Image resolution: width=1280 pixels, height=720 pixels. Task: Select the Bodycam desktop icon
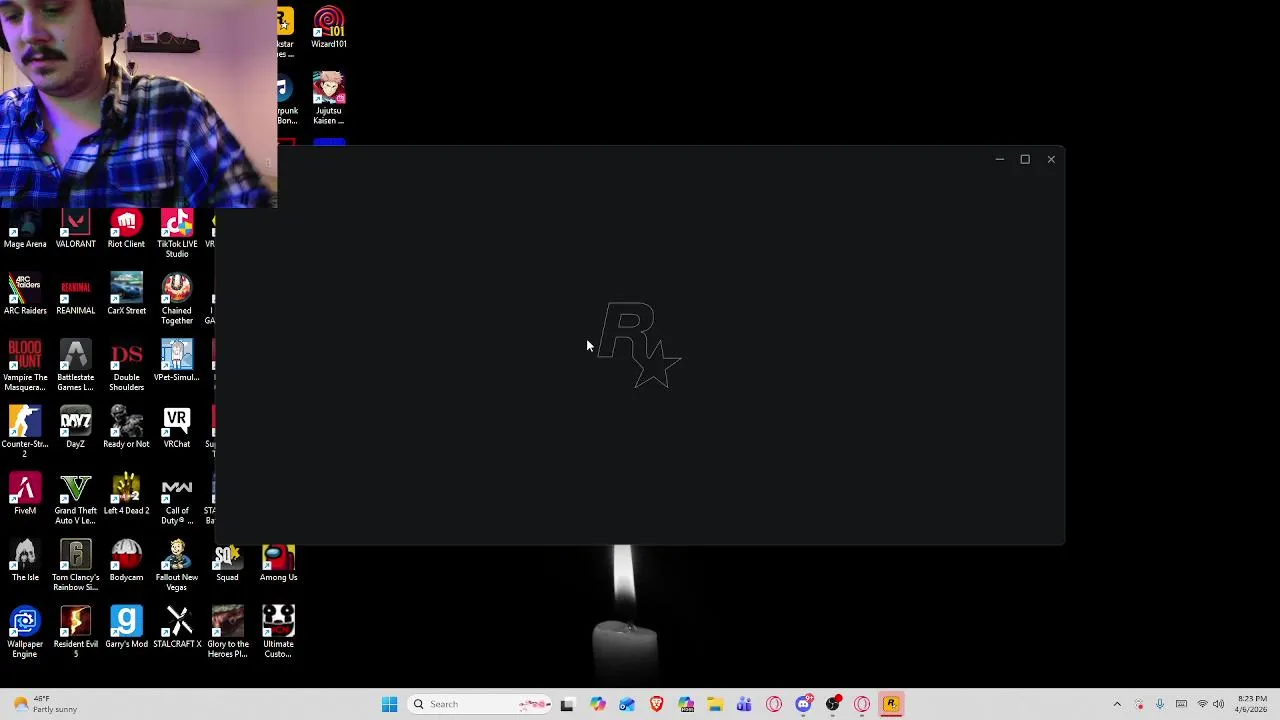tap(126, 562)
